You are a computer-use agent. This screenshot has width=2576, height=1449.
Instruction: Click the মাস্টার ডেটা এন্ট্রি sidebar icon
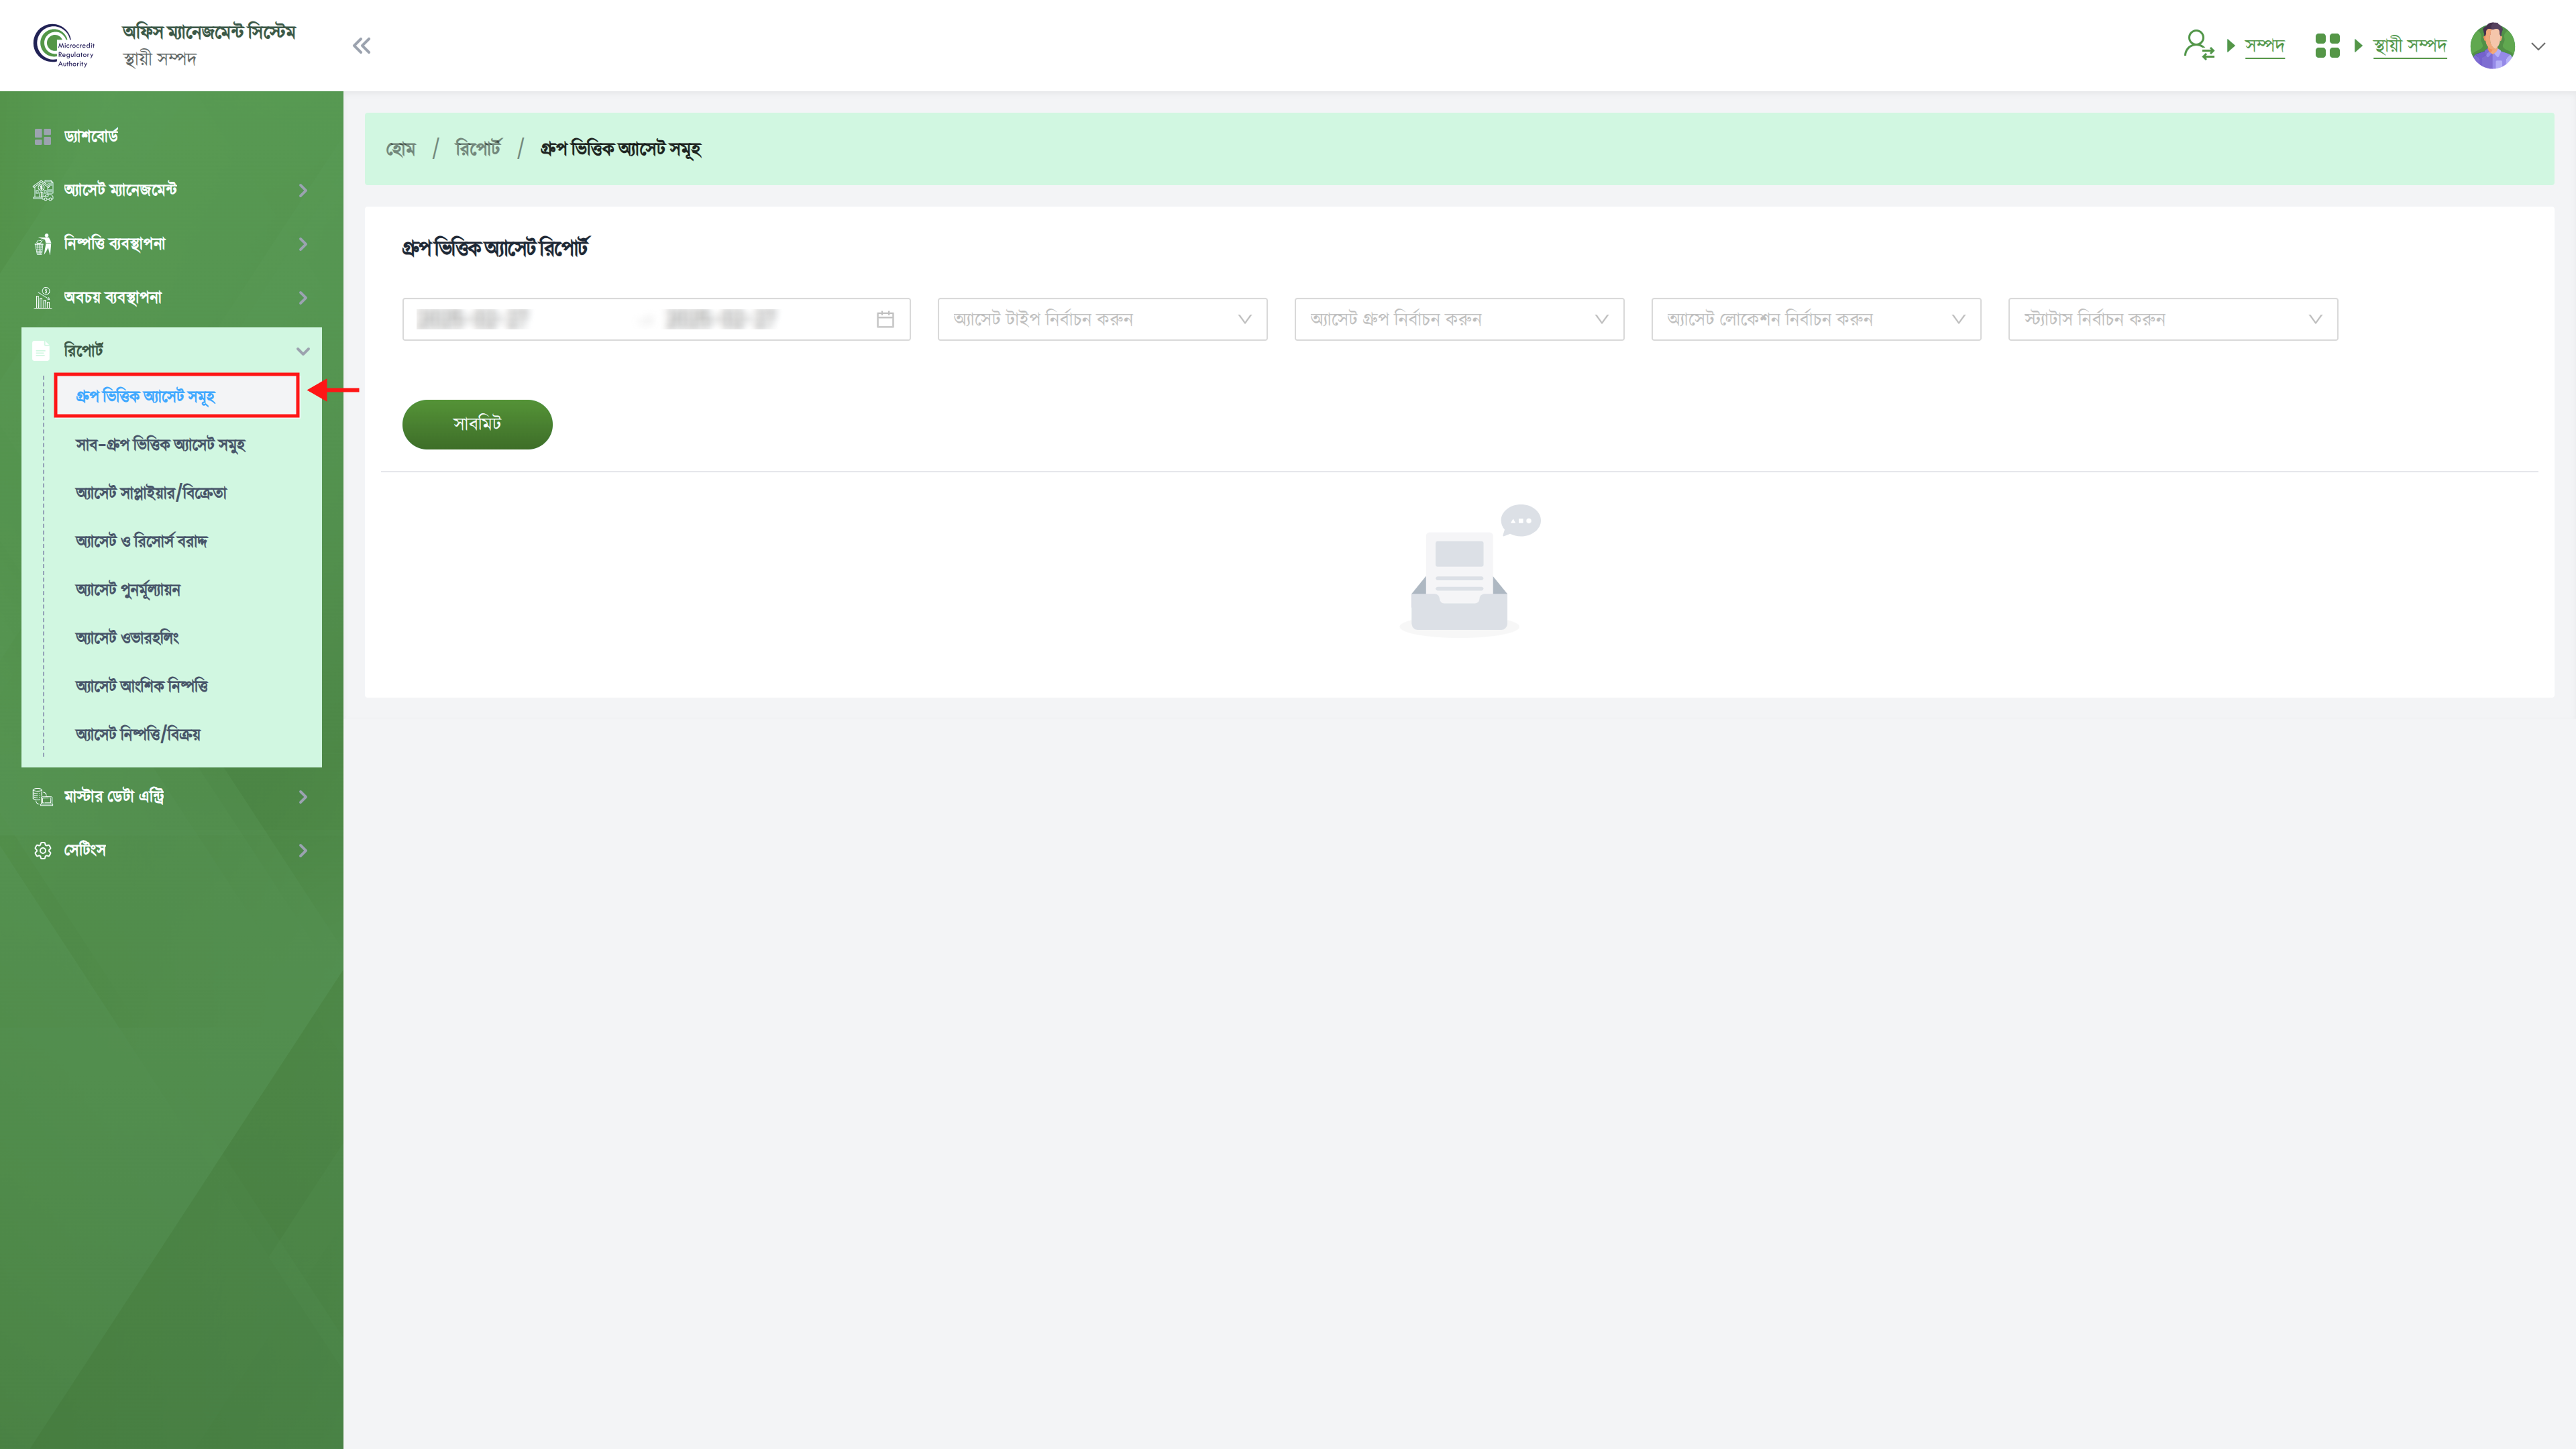point(42,797)
